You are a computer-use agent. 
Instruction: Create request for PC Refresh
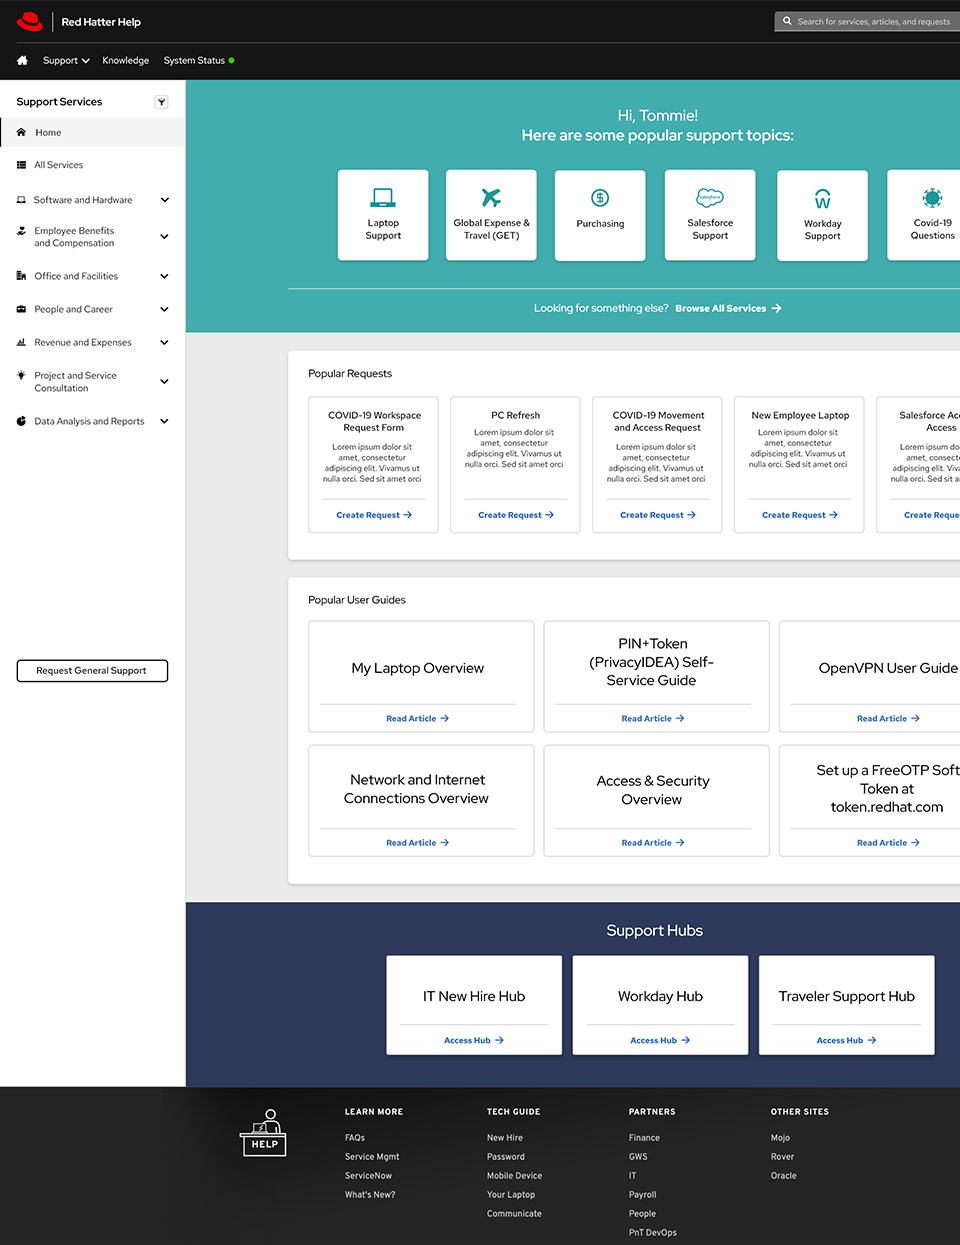516,515
